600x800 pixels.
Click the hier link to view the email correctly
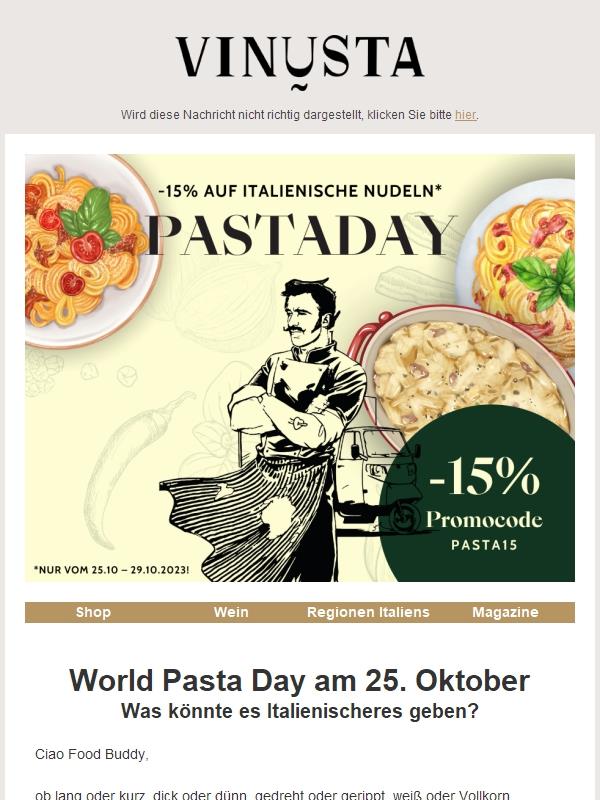click(466, 113)
